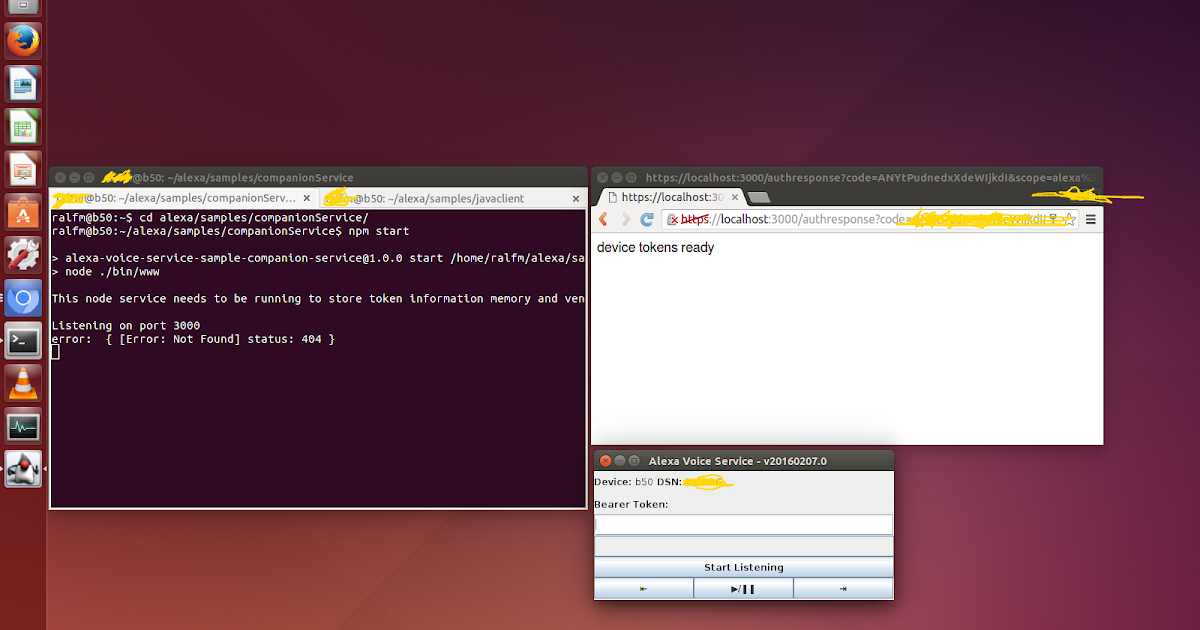The width and height of the screenshot is (1200, 630).
Task: Close the Chromium browser window
Action: (x=601, y=177)
